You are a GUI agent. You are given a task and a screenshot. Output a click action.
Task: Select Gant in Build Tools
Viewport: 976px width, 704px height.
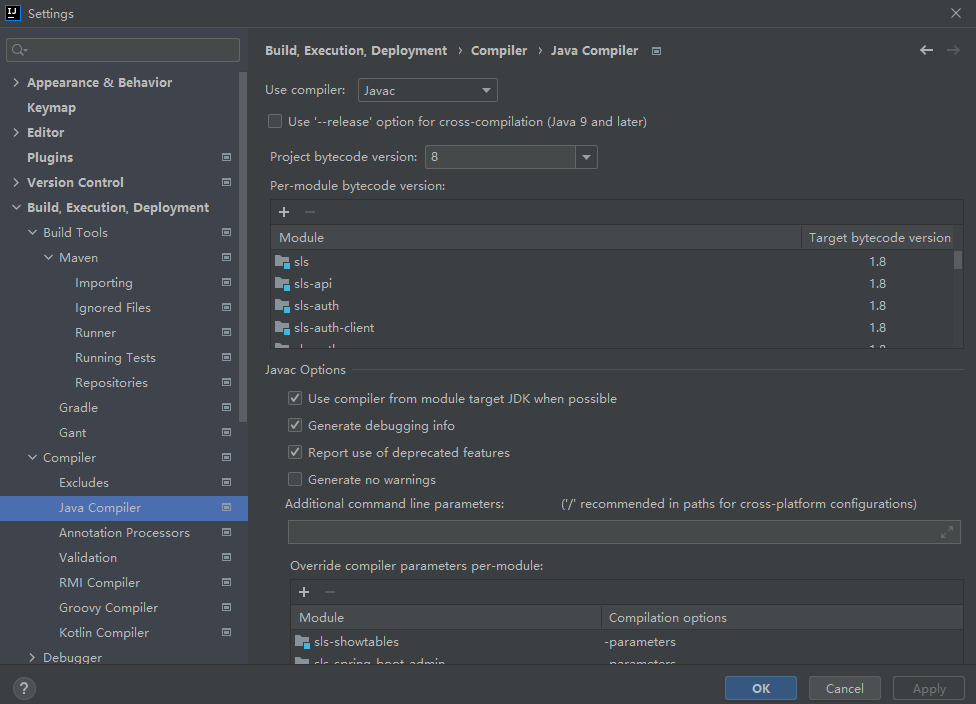72,433
